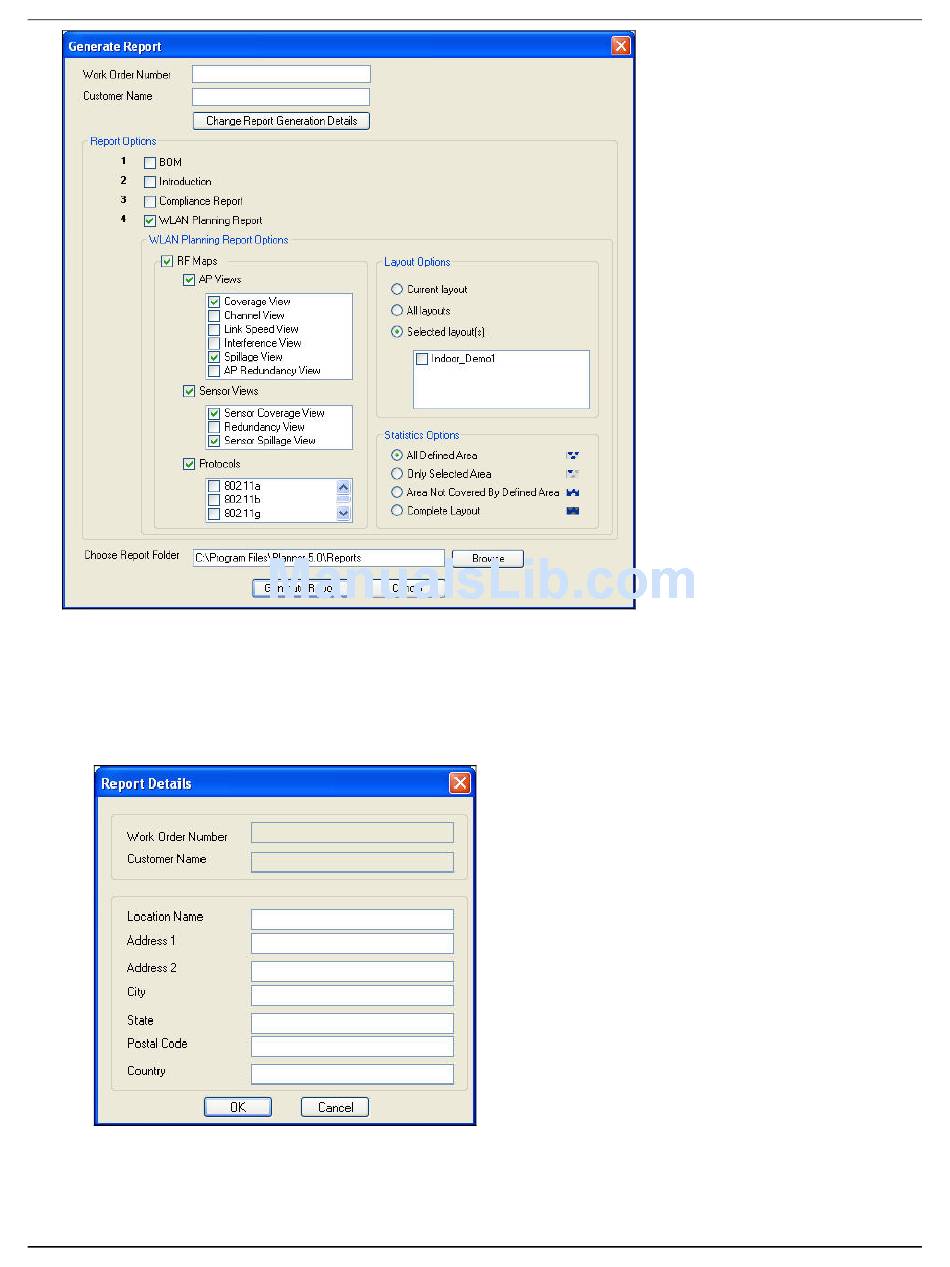This screenshot has height=1267, width=950.
Task: Click Change Report Generation Details button
Action: pyautogui.click(x=281, y=121)
